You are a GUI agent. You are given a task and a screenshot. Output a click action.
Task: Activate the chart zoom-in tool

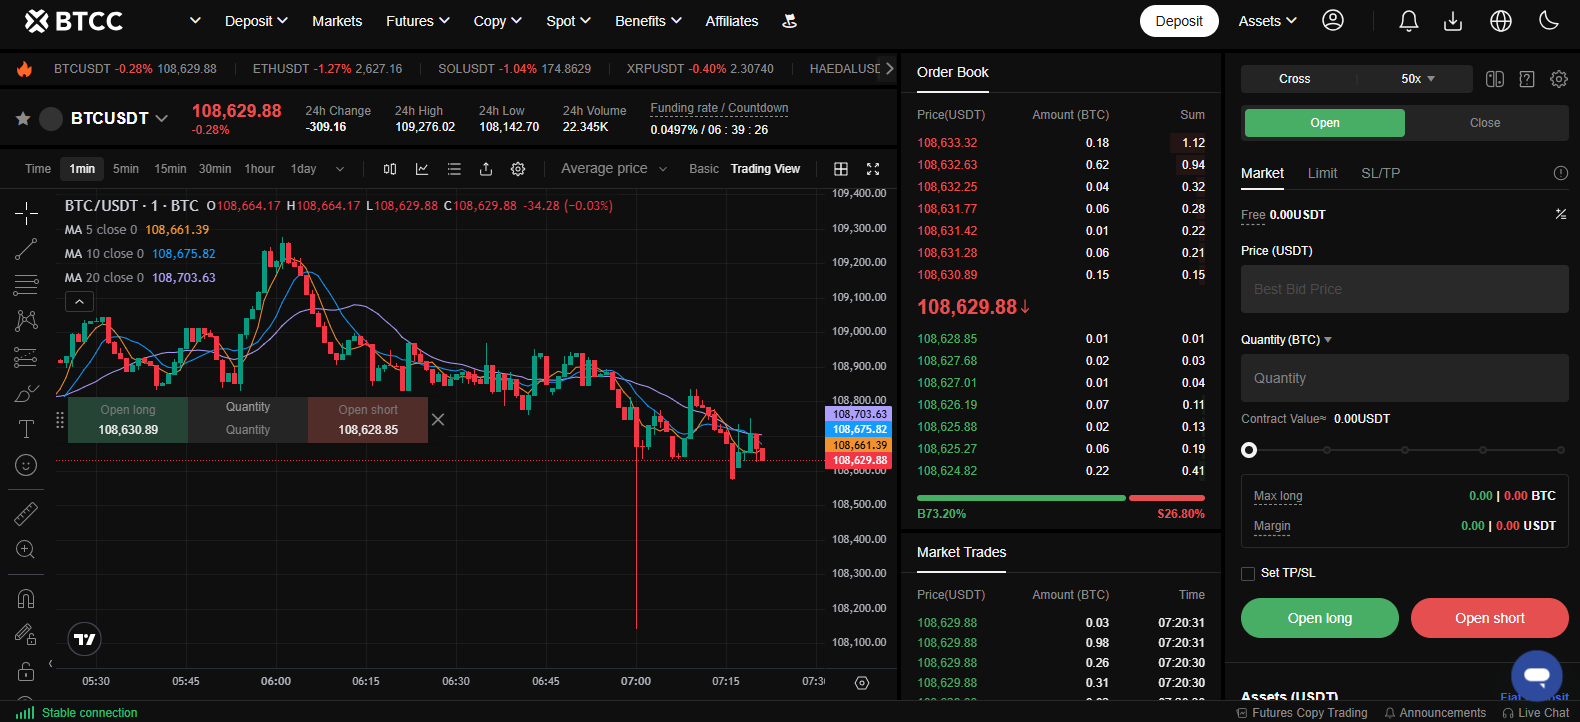(x=26, y=549)
